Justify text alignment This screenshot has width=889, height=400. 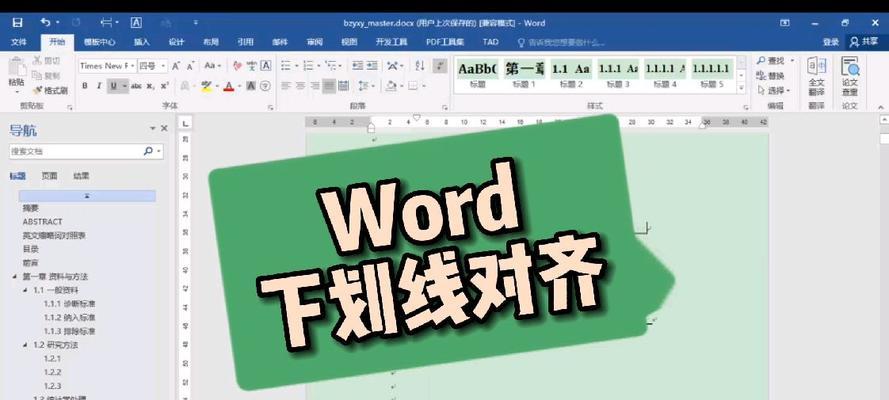(x=329, y=86)
